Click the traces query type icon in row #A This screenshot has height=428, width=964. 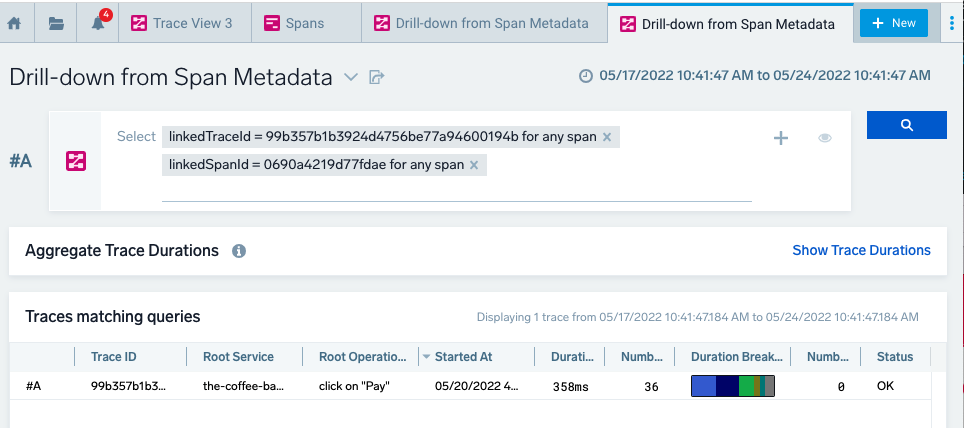coord(75,161)
